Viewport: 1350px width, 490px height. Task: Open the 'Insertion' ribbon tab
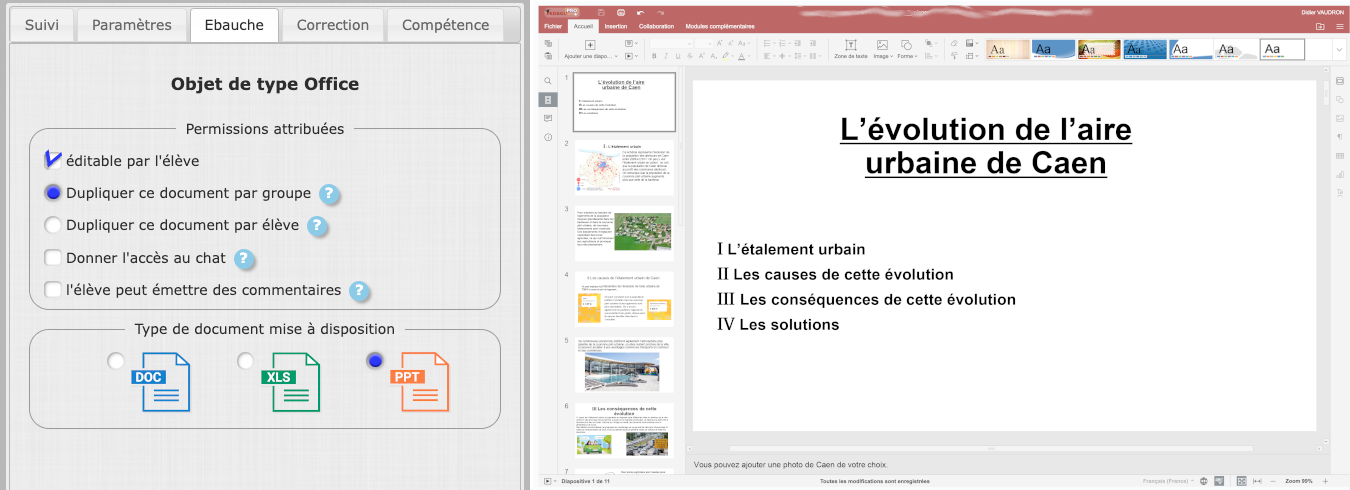point(616,26)
